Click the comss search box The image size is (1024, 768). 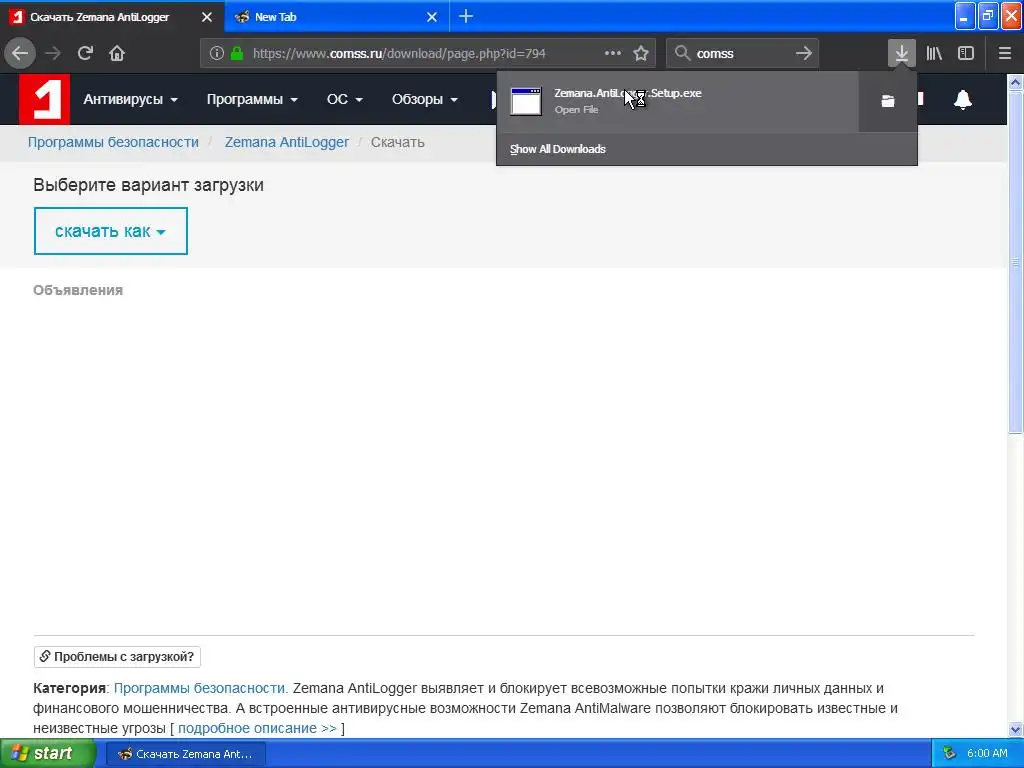[x=741, y=53]
